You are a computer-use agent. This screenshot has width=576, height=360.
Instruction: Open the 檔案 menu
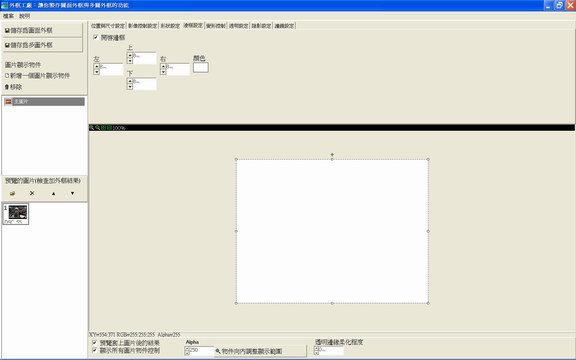(x=8, y=16)
